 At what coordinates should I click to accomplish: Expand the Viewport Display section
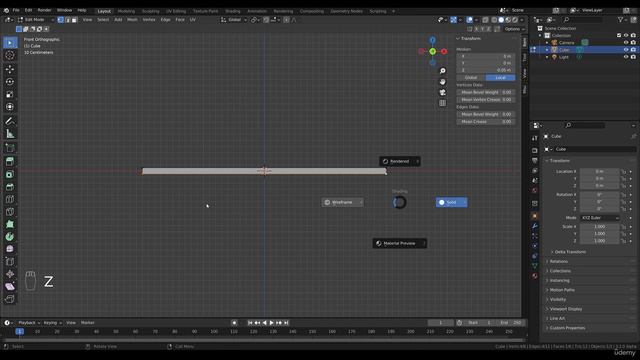click(565, 309)
